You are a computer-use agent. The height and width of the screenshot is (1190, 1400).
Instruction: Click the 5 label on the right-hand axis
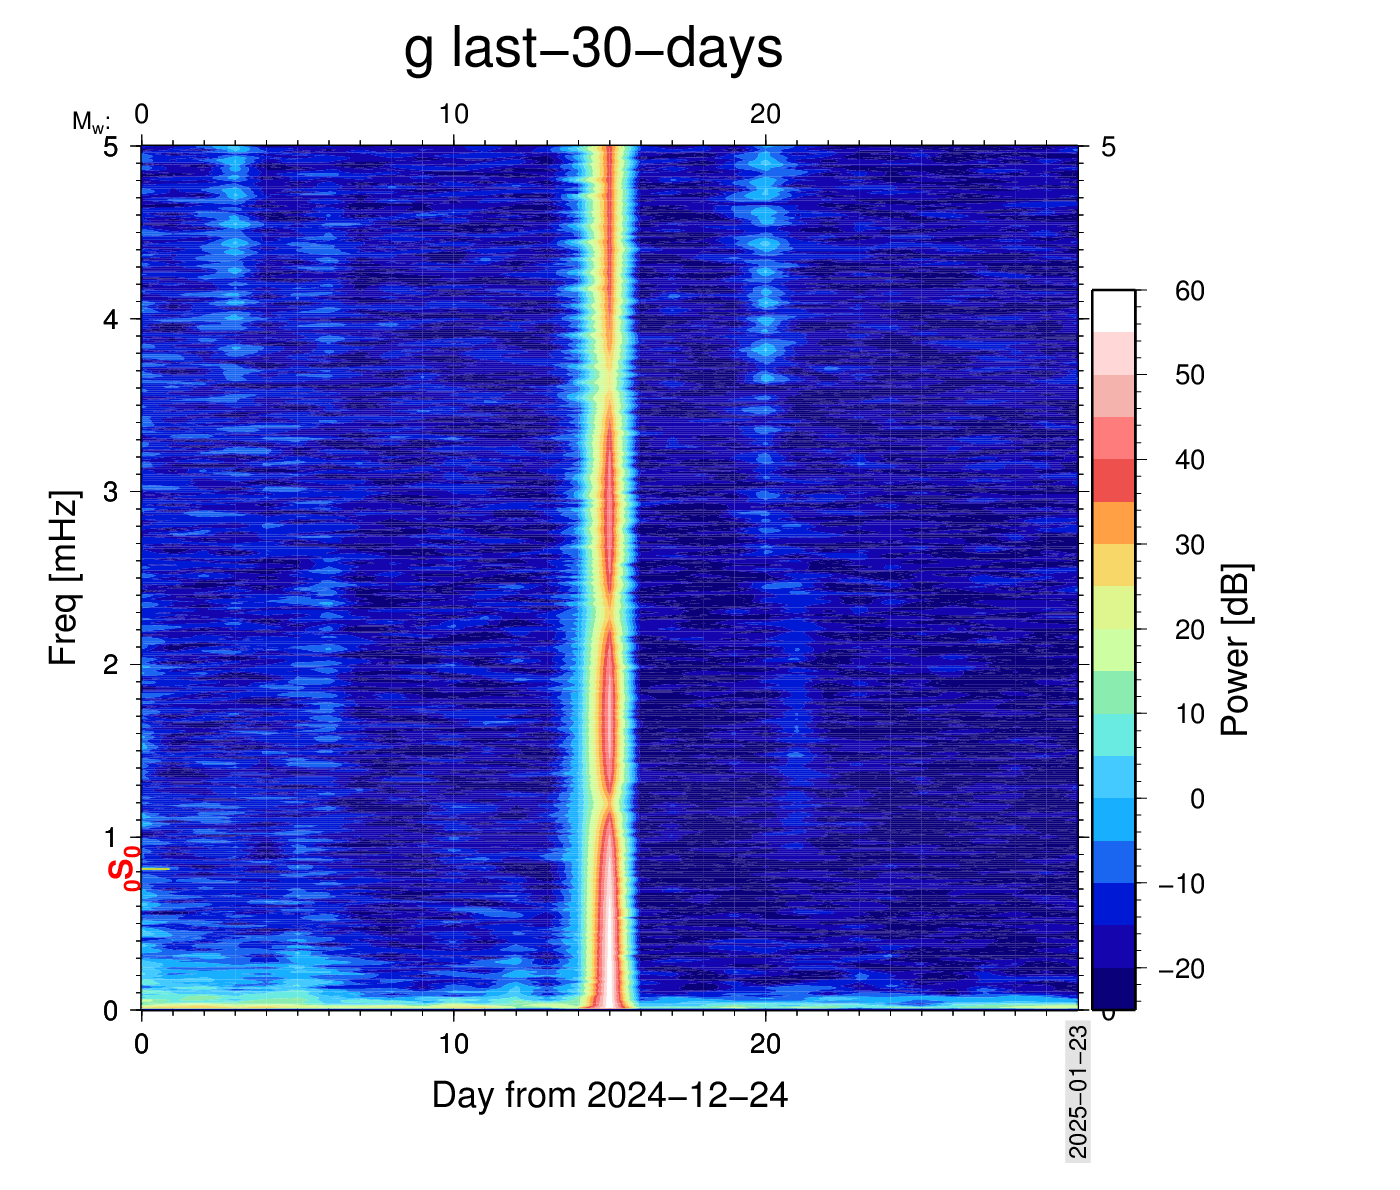tap(1108, 147)
